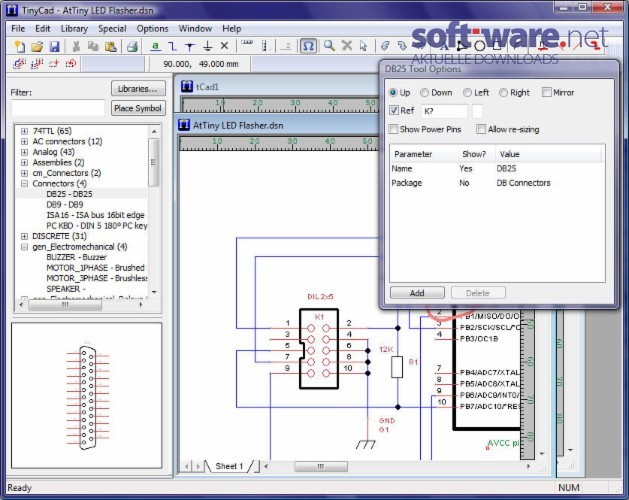Open the Edit menu
Image resolution: width=629 pixels, height=500 pixels.
click(43, 28)
